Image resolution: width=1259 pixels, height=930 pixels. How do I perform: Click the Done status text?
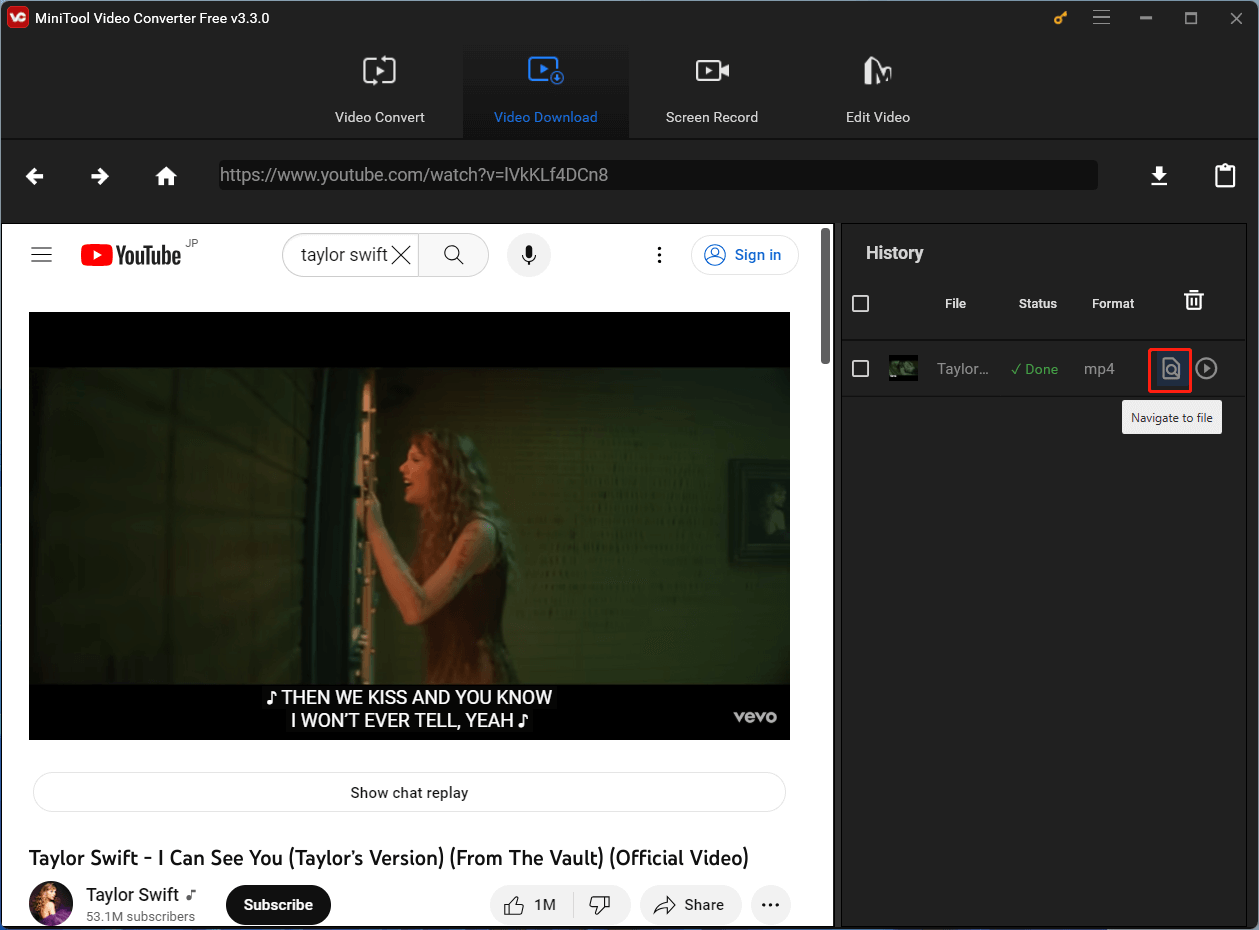[1034, 369]
